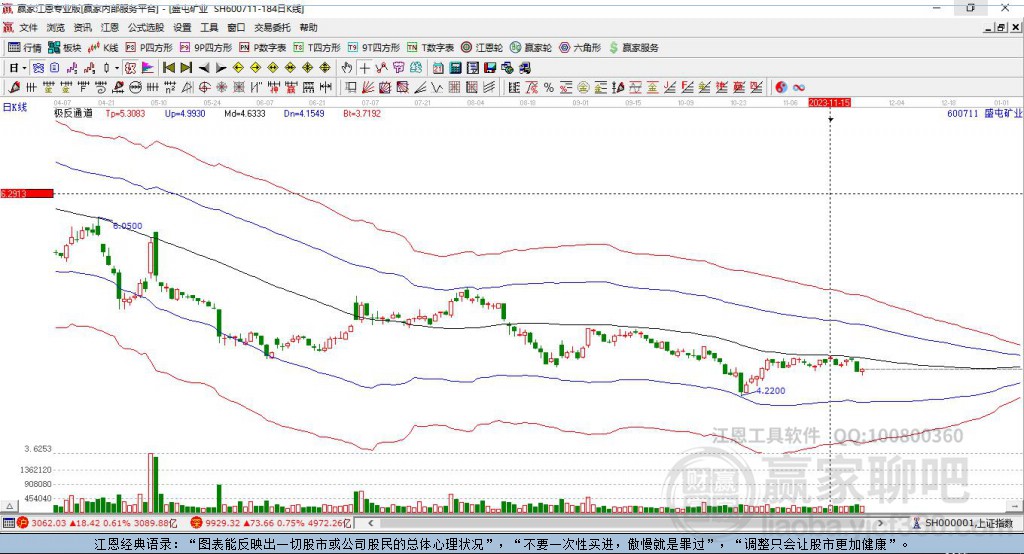Click the 3062.03 Shanghai index value

pos(49,523)
